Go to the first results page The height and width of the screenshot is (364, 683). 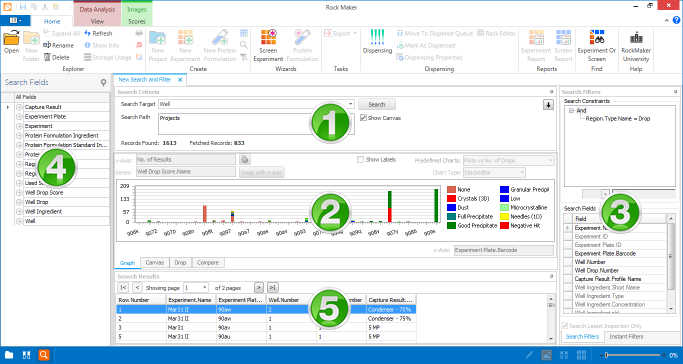pyautogui.click(x=123, y=288)
